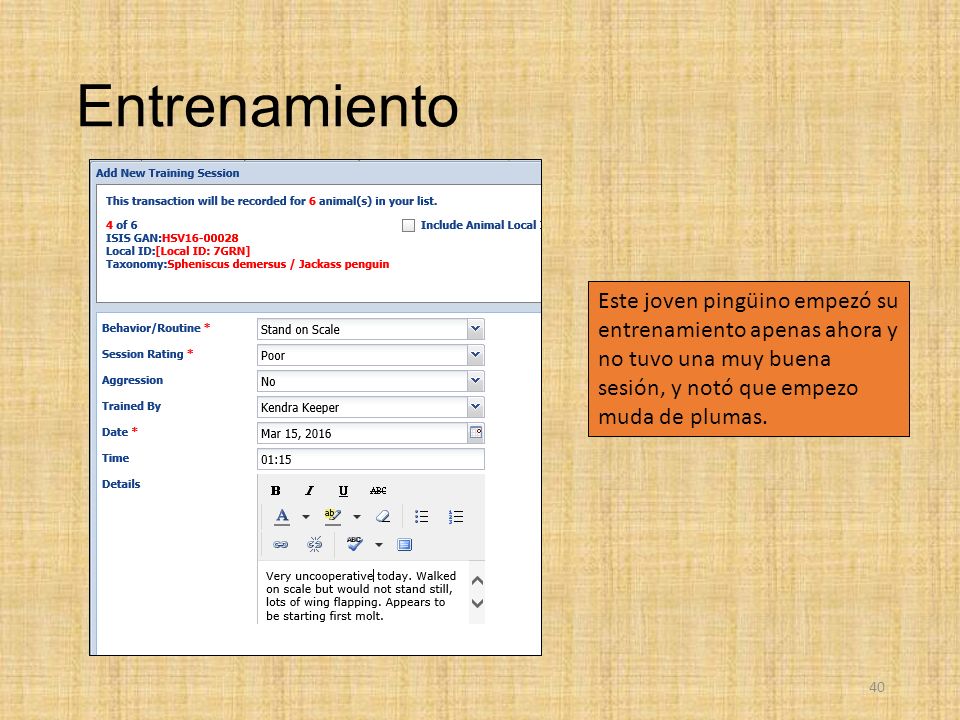Click inside the Details text area
This screenshot has width=960, height=720.
click(363, 593)
